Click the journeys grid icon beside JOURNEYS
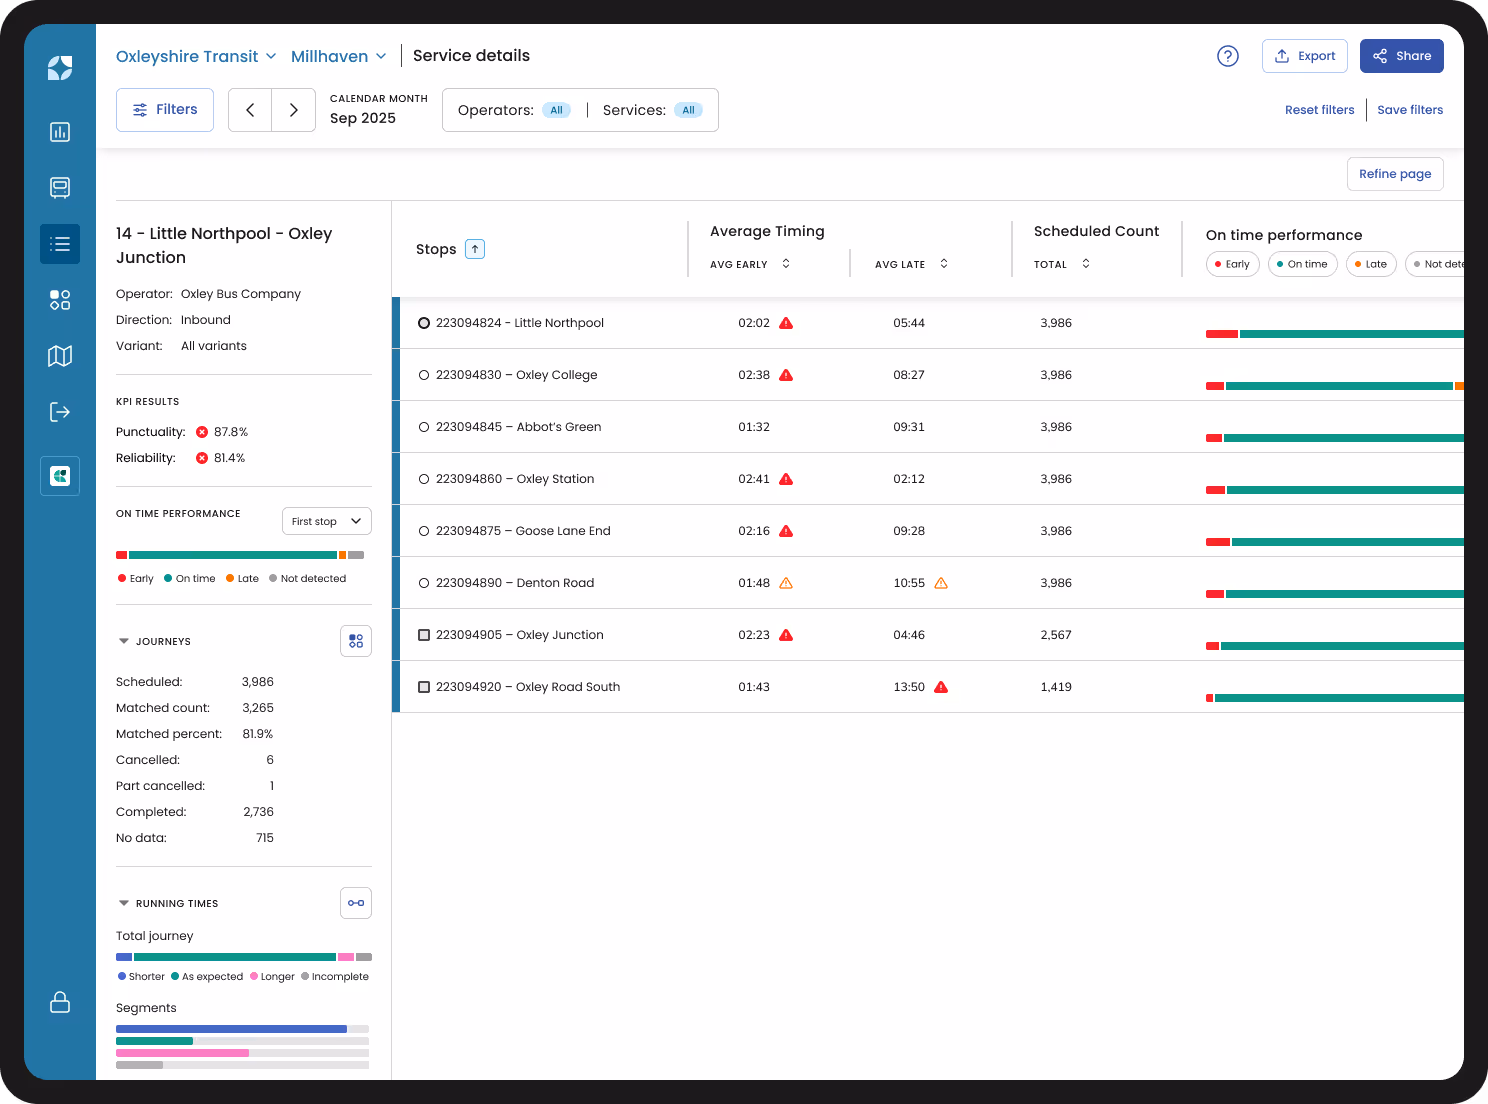The image size is (1488, 1104). click(x=356, y=640)
